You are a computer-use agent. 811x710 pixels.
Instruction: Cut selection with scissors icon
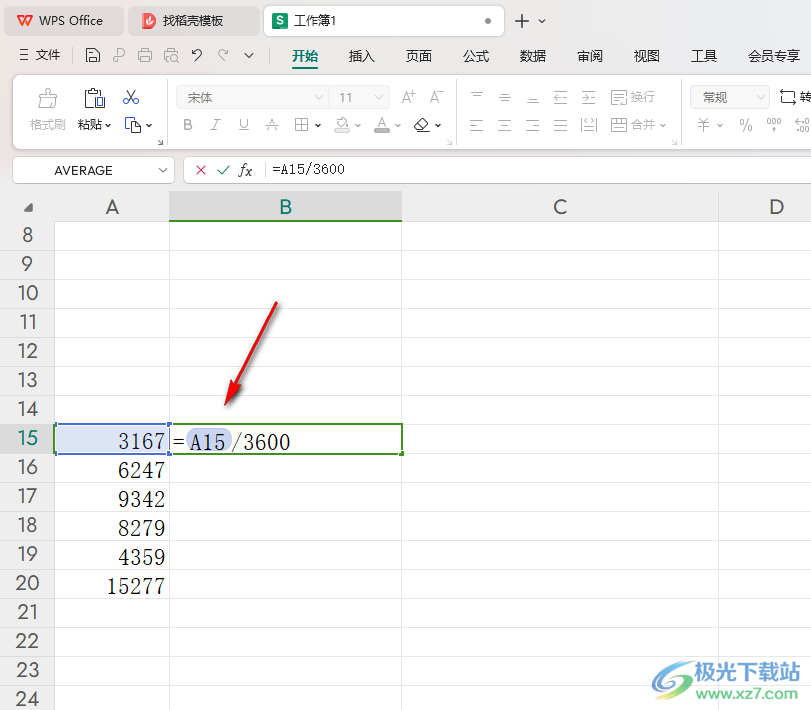tap(131, 97)
